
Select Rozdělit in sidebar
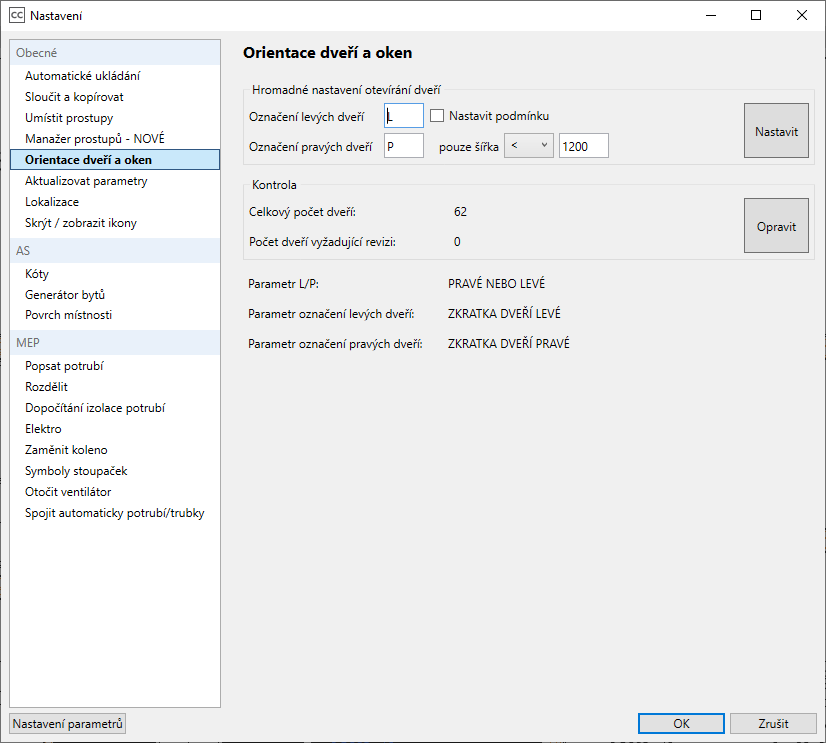(x=115, y=387)
